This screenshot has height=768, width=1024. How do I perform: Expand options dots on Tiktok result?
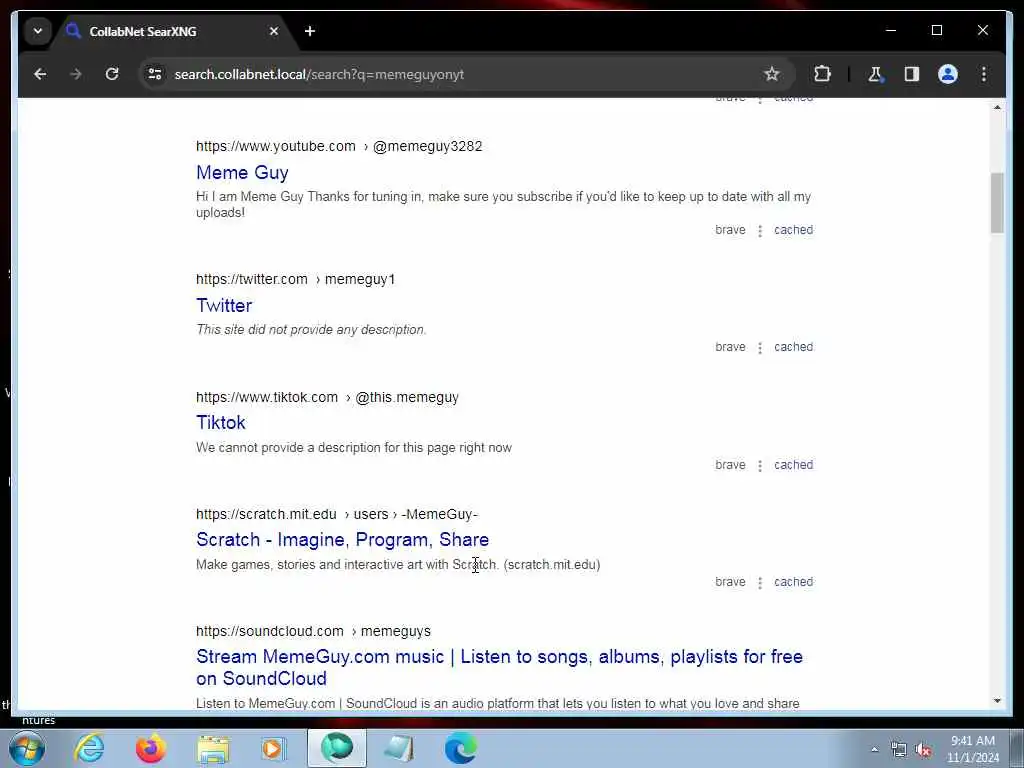pyautogui.click(x=760, y=466)
